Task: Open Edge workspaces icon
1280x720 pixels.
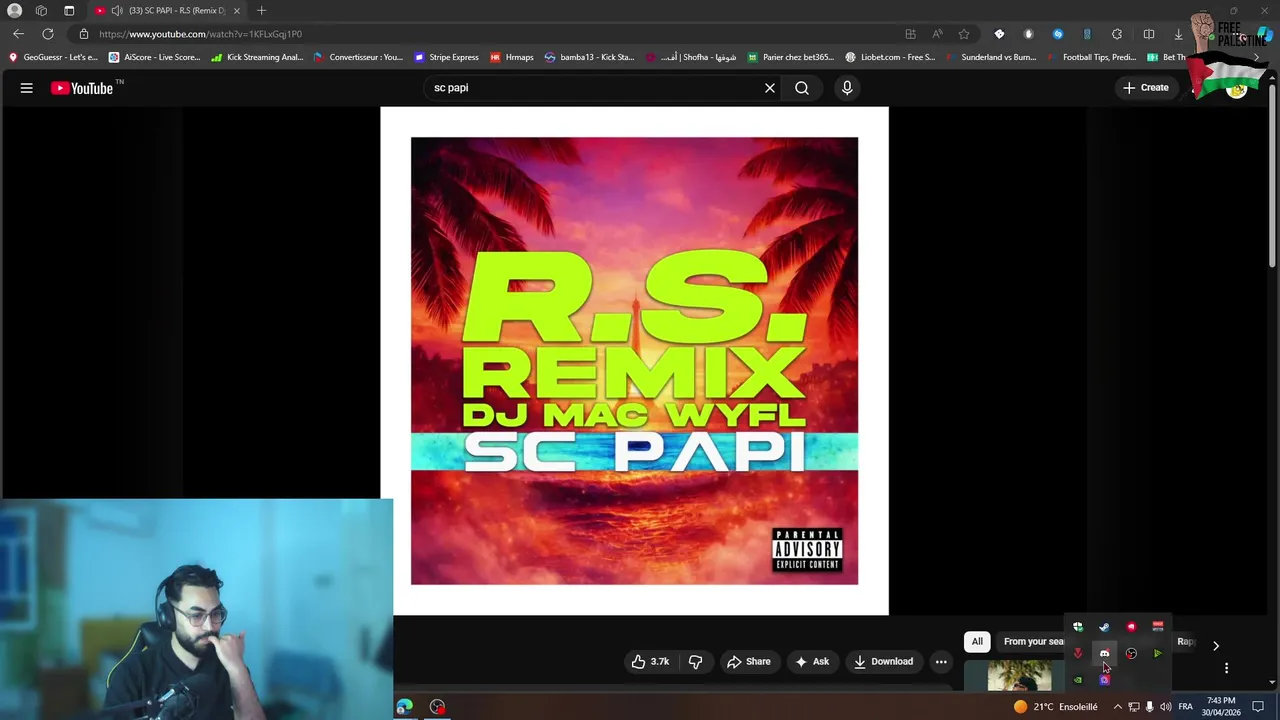Action: 41,11
